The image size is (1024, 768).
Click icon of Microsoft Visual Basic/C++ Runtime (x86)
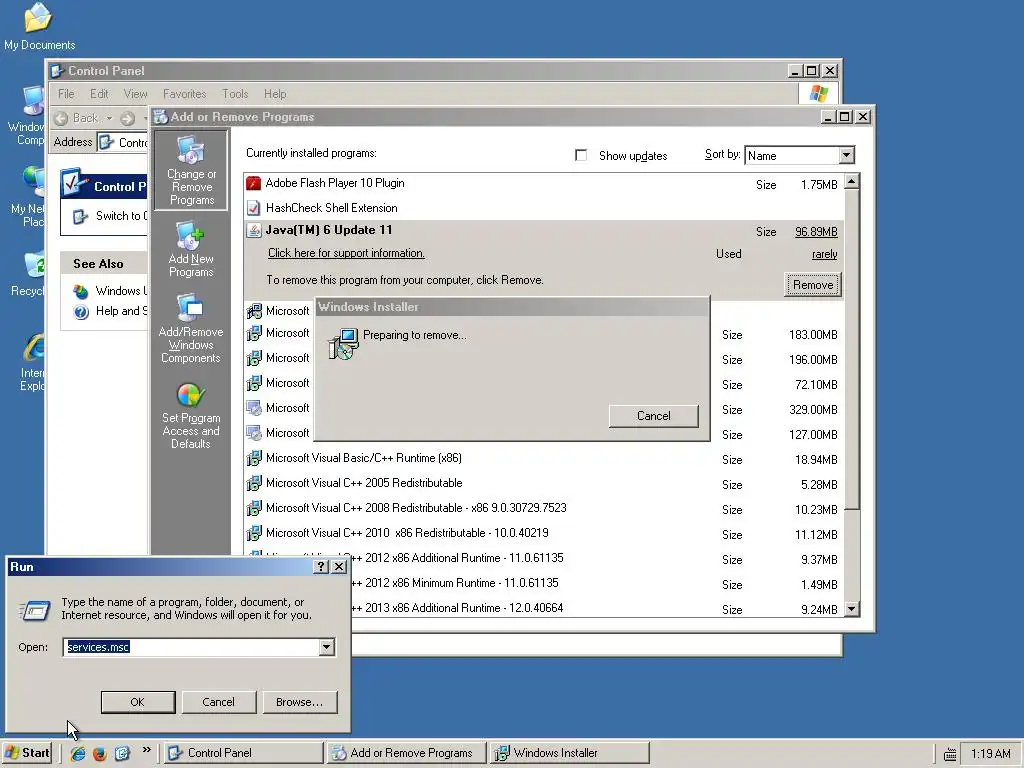pyautogui.click(x=253, y=458)
